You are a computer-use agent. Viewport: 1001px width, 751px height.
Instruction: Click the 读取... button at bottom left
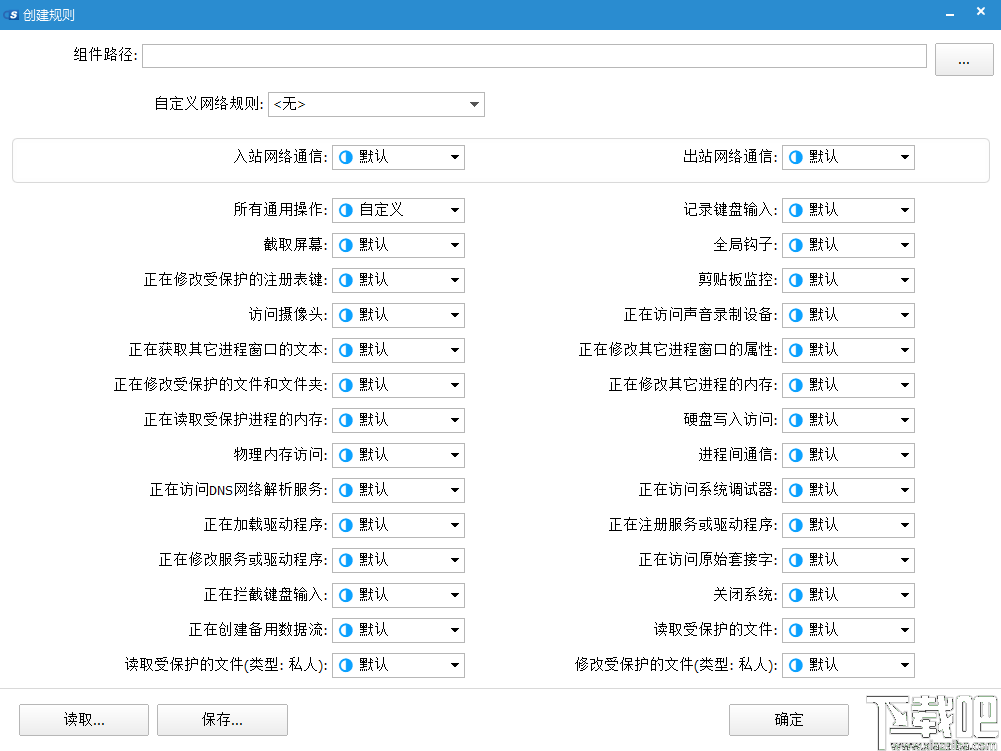pos(83,719)
